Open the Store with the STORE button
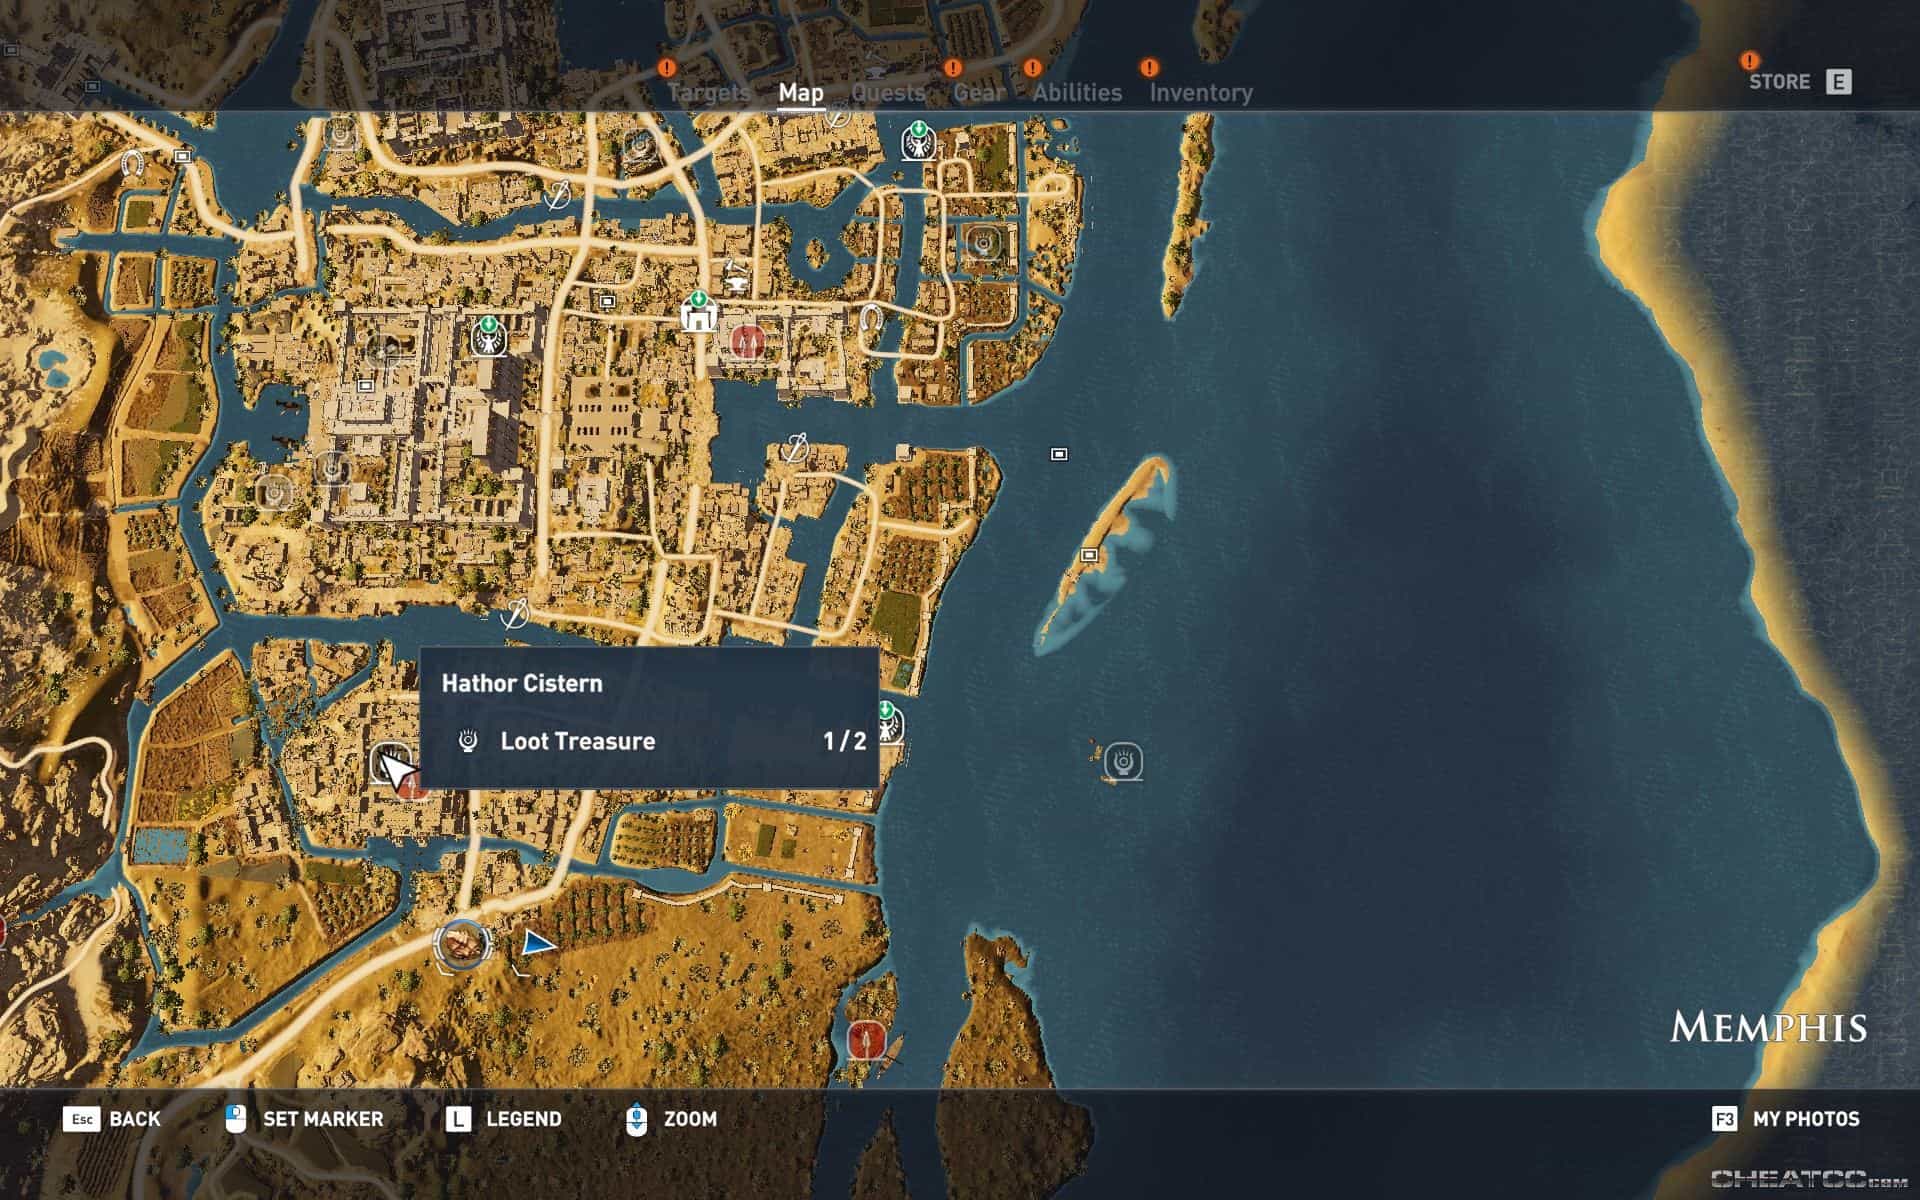This screenshot has width=1920, height=1200. (x=1799, y=82)
